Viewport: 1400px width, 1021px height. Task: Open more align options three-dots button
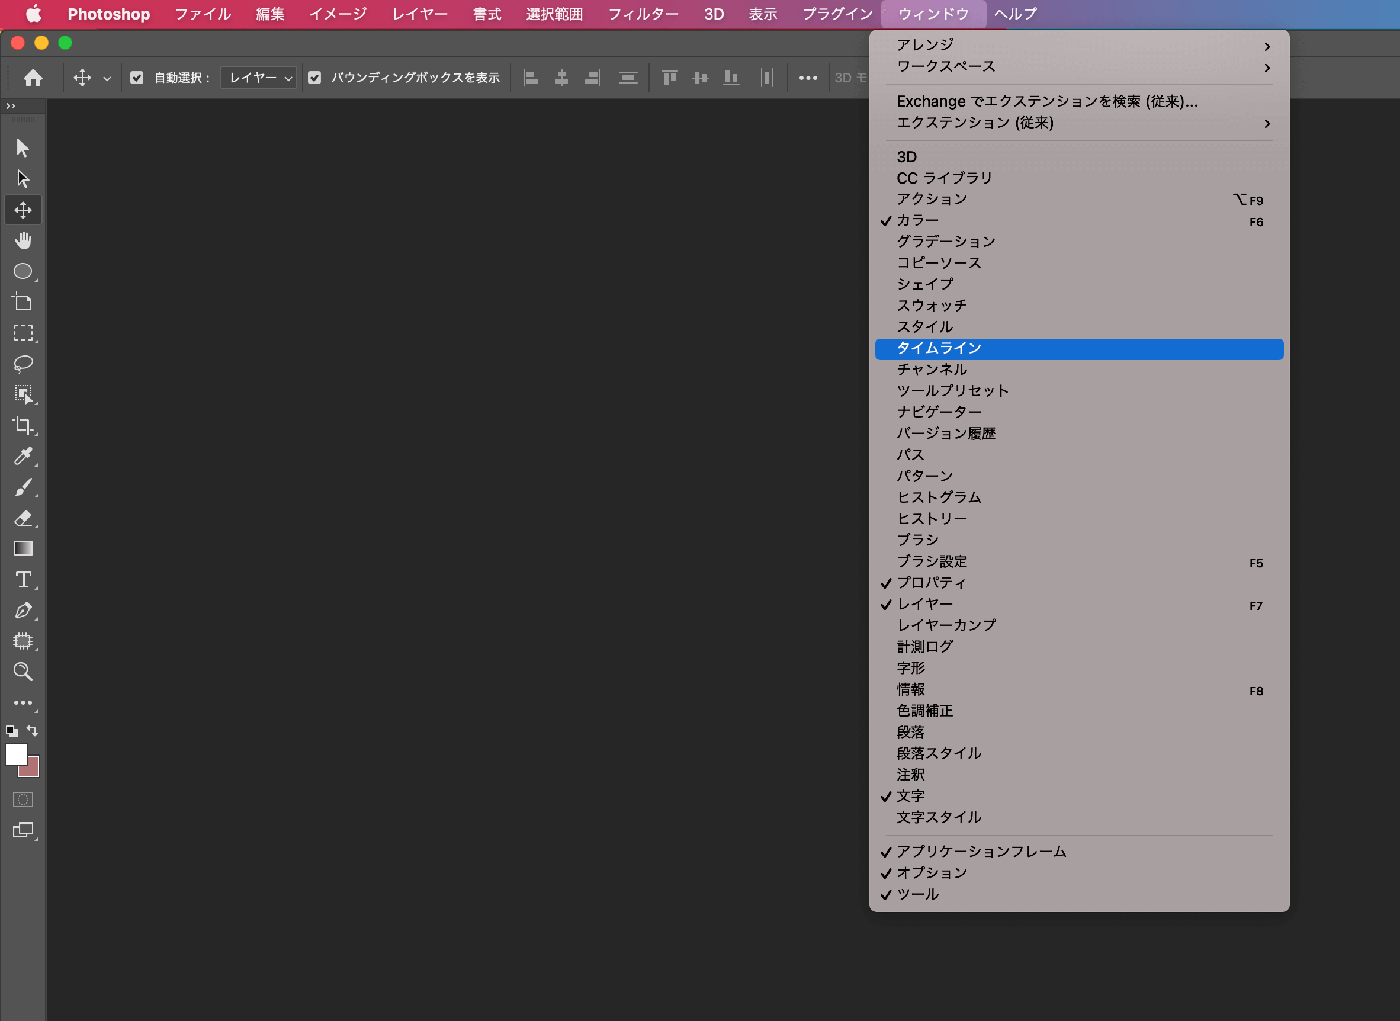point(808,78)
